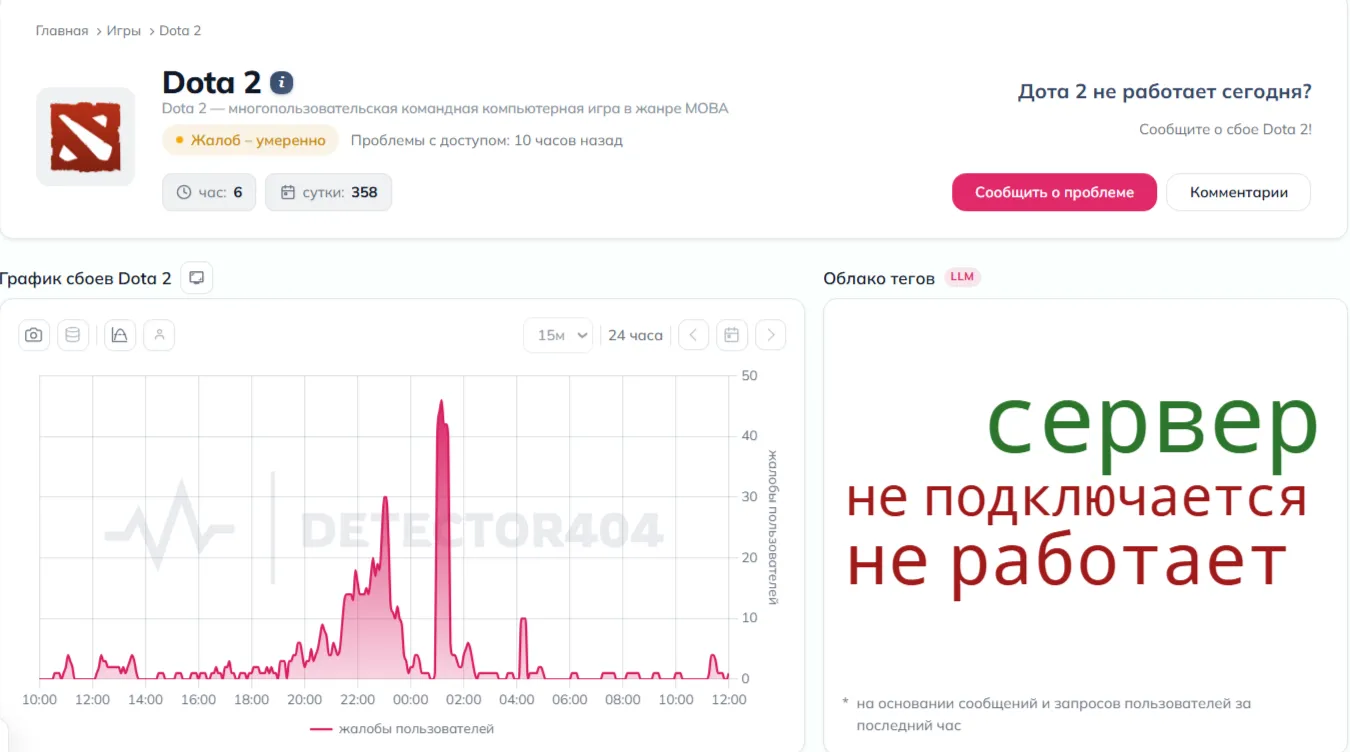This screenshot has height=752, width=1350.
Task: Click Dota 2 breadcrumb item
Action: (x=180, y=31)
